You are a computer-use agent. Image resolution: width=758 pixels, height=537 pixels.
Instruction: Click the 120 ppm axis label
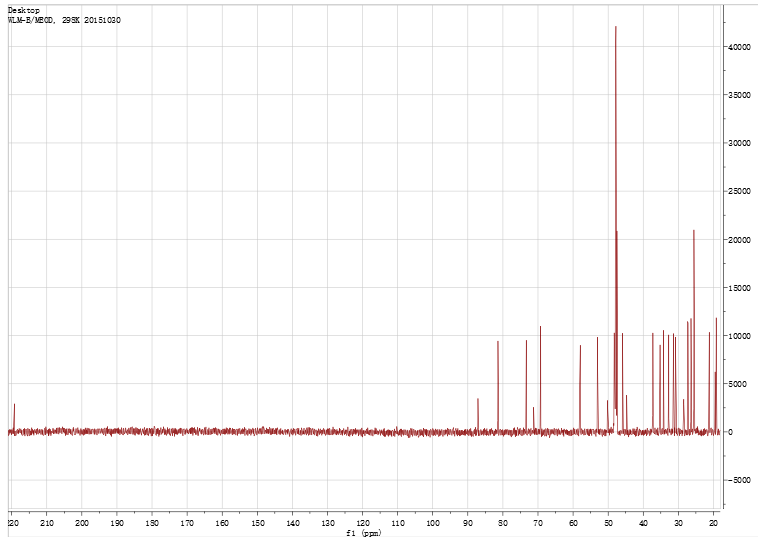coord(363,523)
